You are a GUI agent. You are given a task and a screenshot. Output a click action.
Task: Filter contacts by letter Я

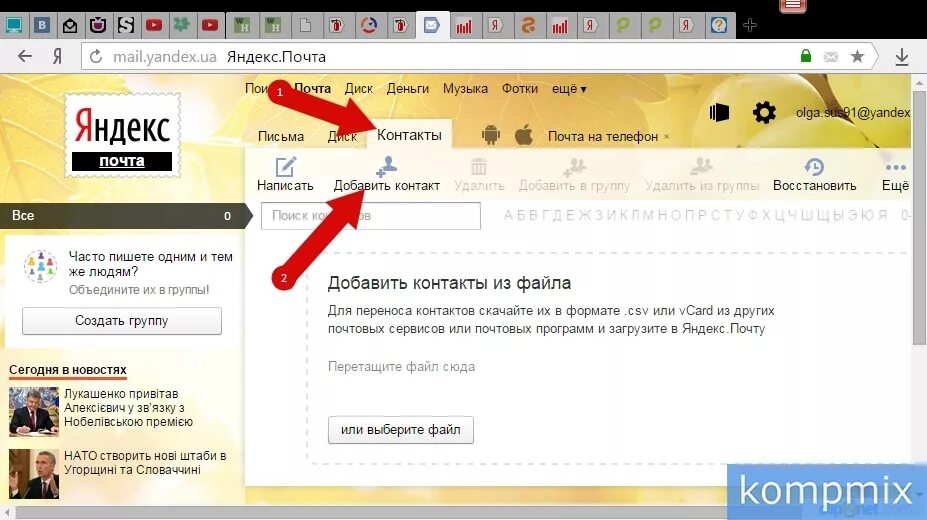point(882,215)
